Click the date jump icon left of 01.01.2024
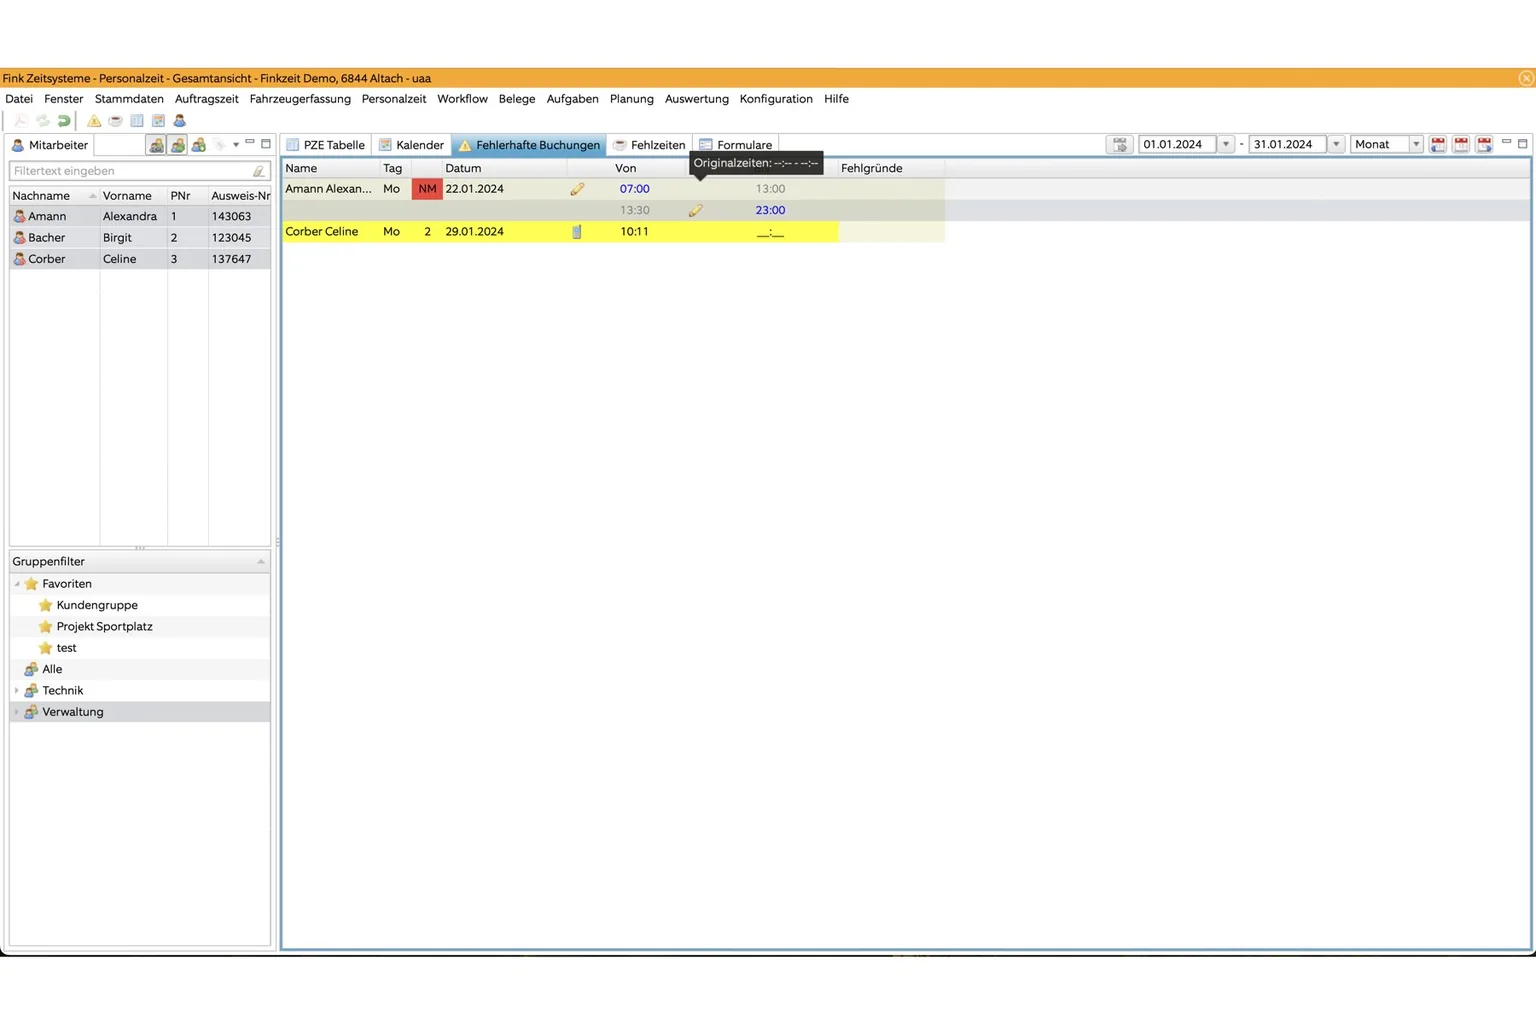This screenshot has height=1024, width=1536. [x=1120, y=145]
